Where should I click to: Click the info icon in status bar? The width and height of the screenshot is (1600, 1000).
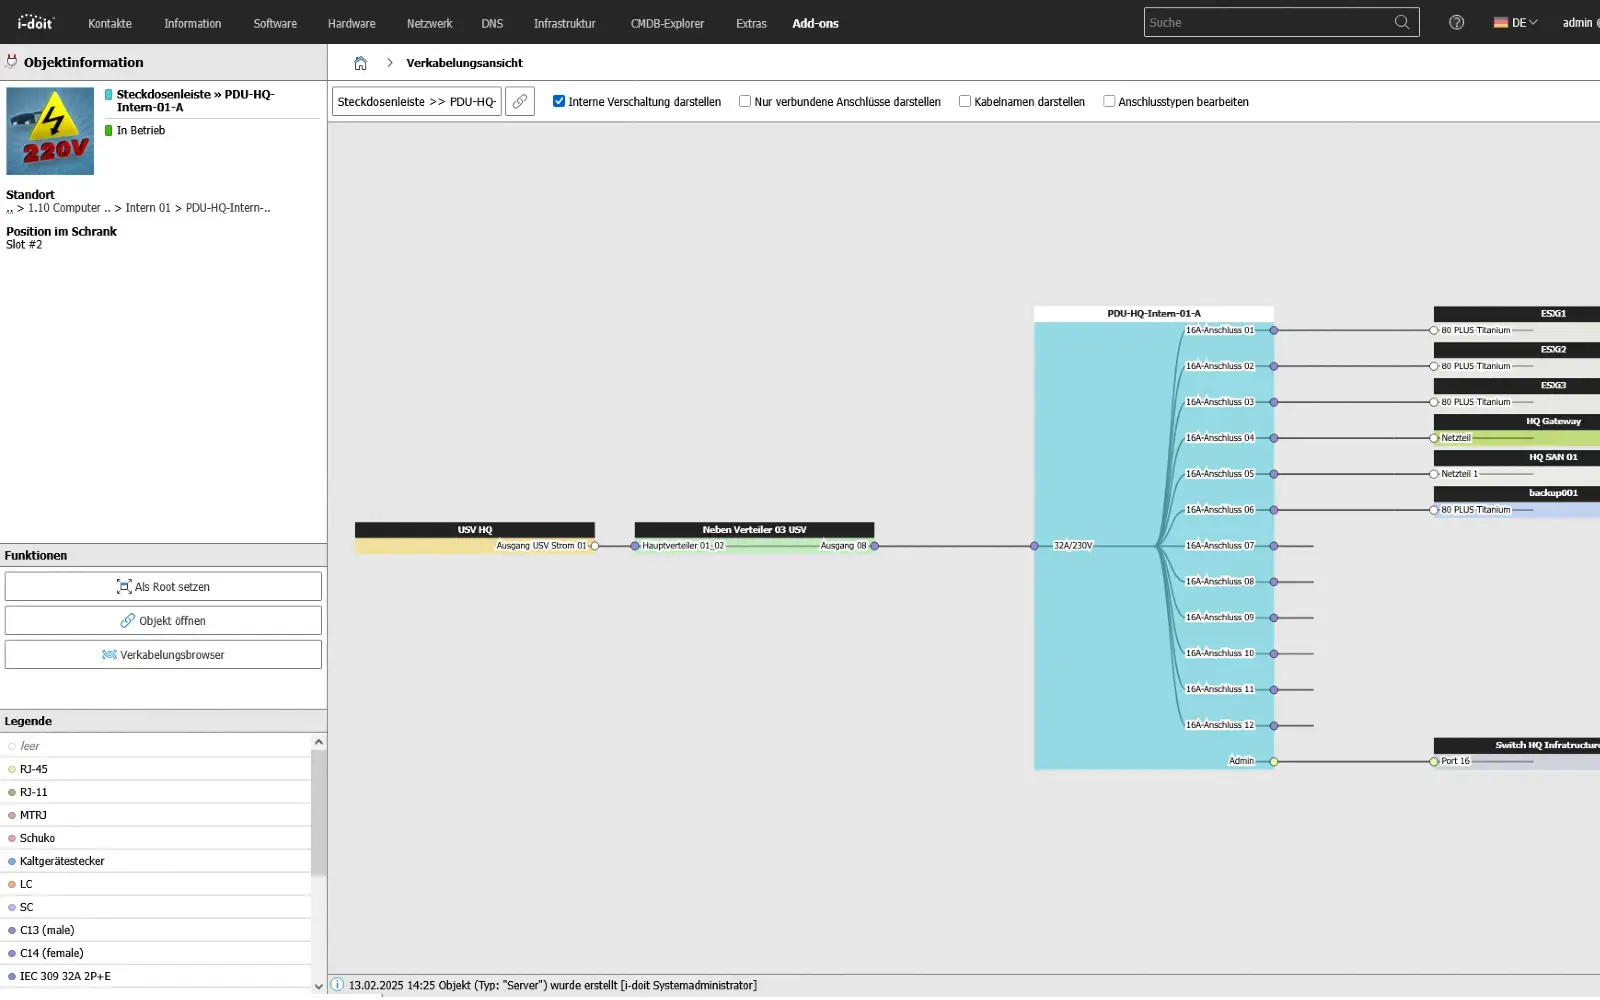[338, 985]
